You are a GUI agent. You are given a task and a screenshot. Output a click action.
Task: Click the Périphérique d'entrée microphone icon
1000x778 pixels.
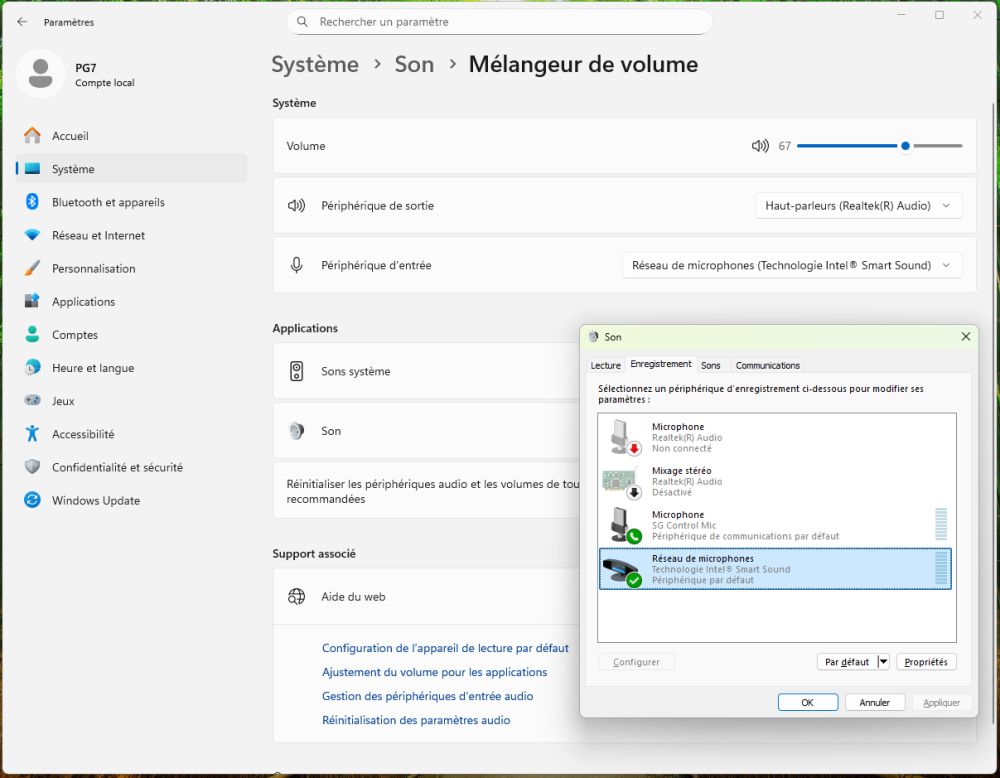(297, 265)
